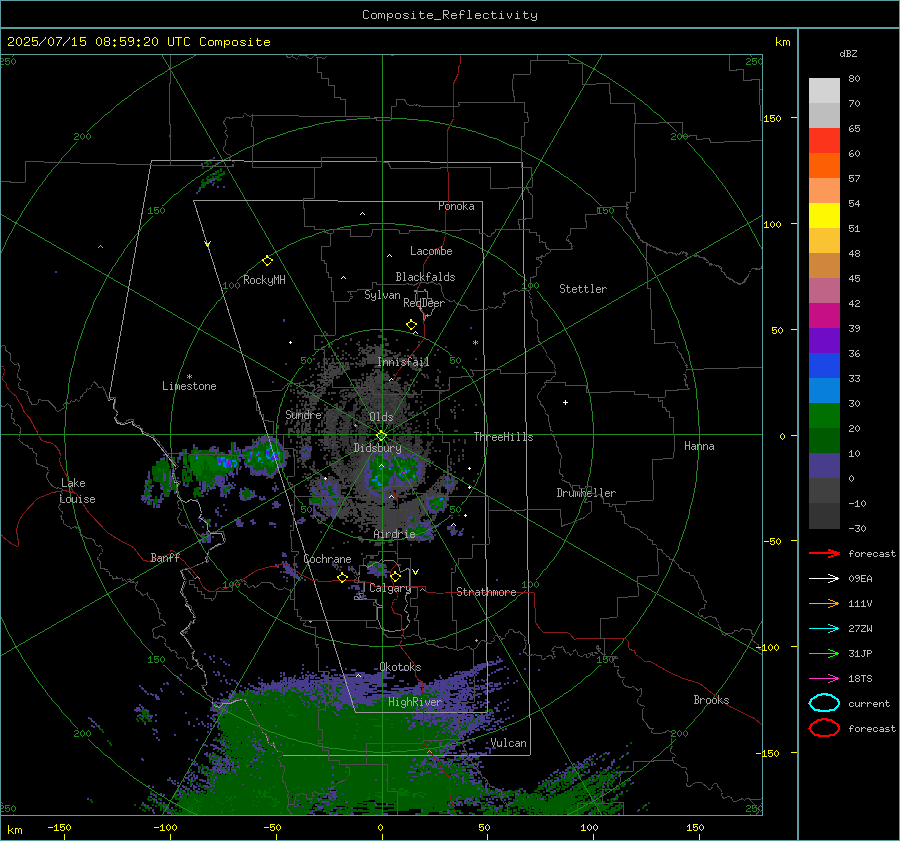
Task: Click the magenta 18TS arrow icon
Action: [x=824, y=679]
